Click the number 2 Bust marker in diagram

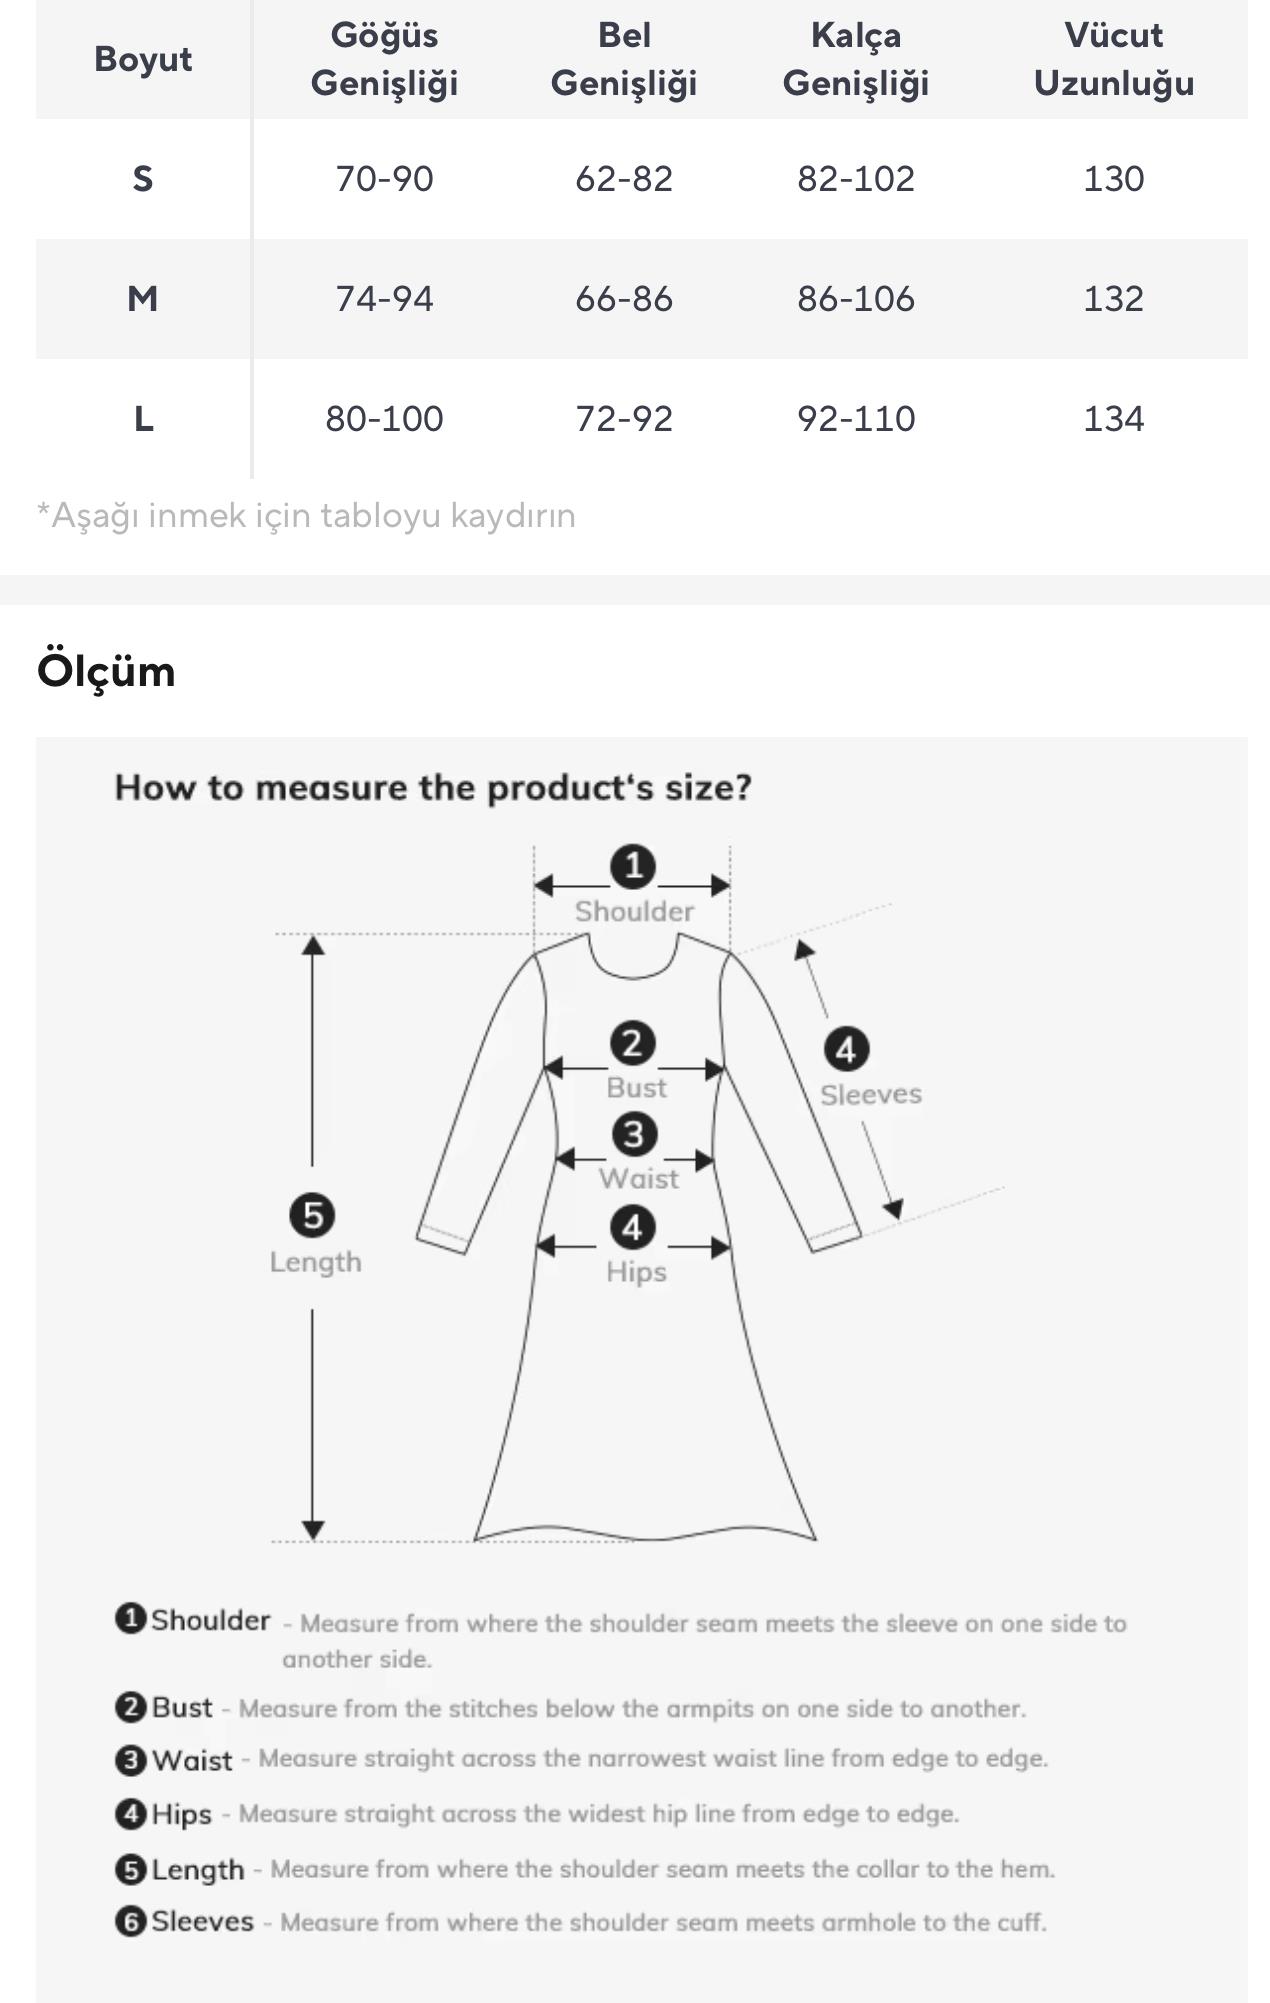tap(632, 1044)
